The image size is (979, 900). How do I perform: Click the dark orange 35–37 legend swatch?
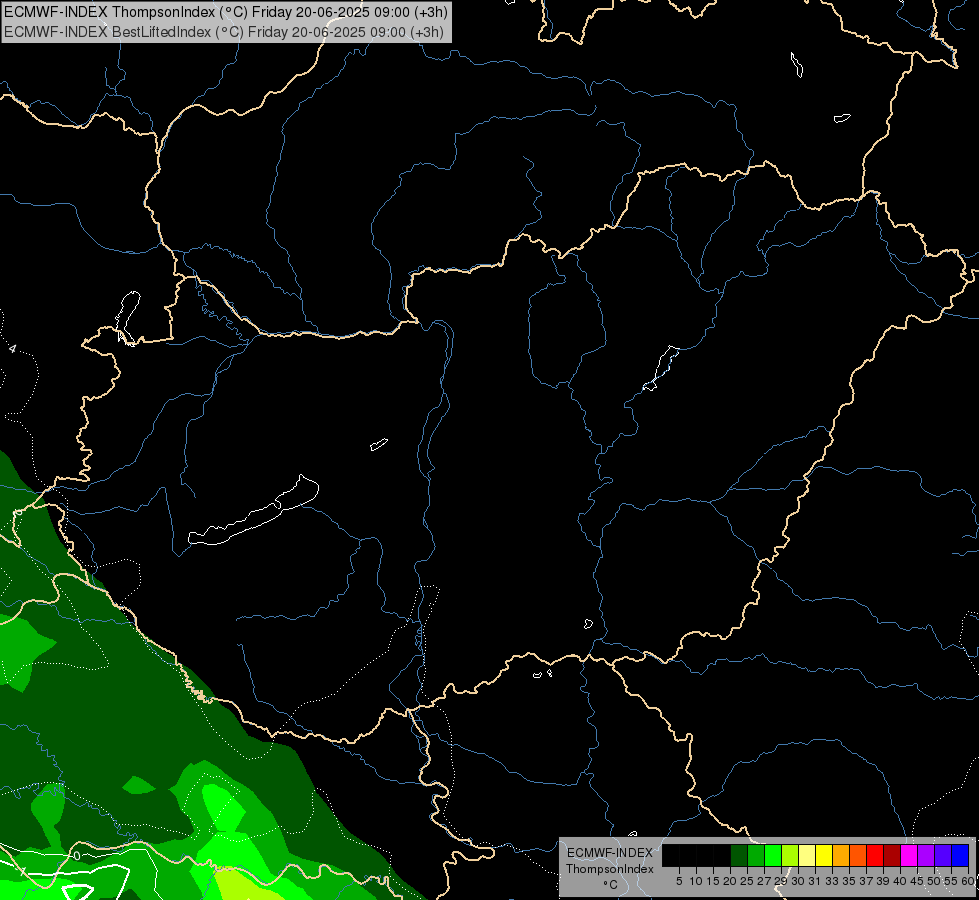click(858, 855)
